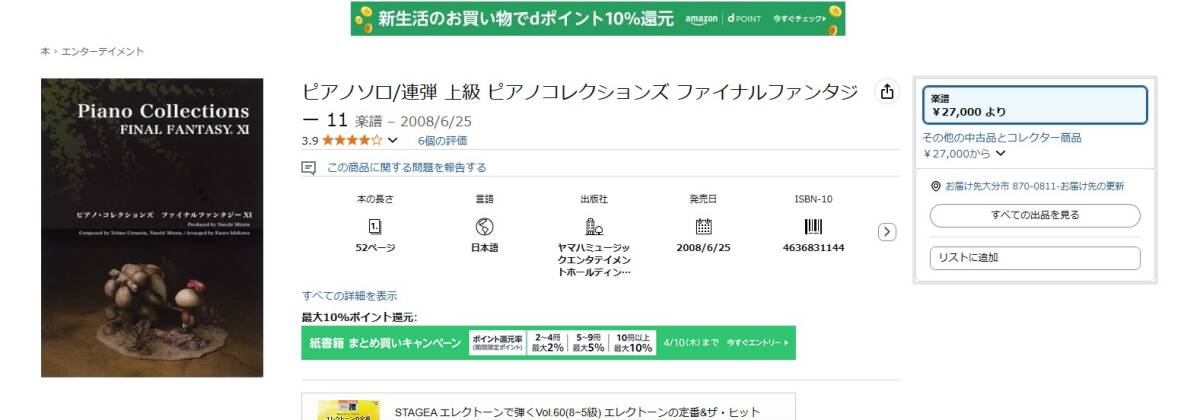This screenshot has width=1200, height=420.
Task: Open the 6個の評価 reviews link
Action: [442, 141]
